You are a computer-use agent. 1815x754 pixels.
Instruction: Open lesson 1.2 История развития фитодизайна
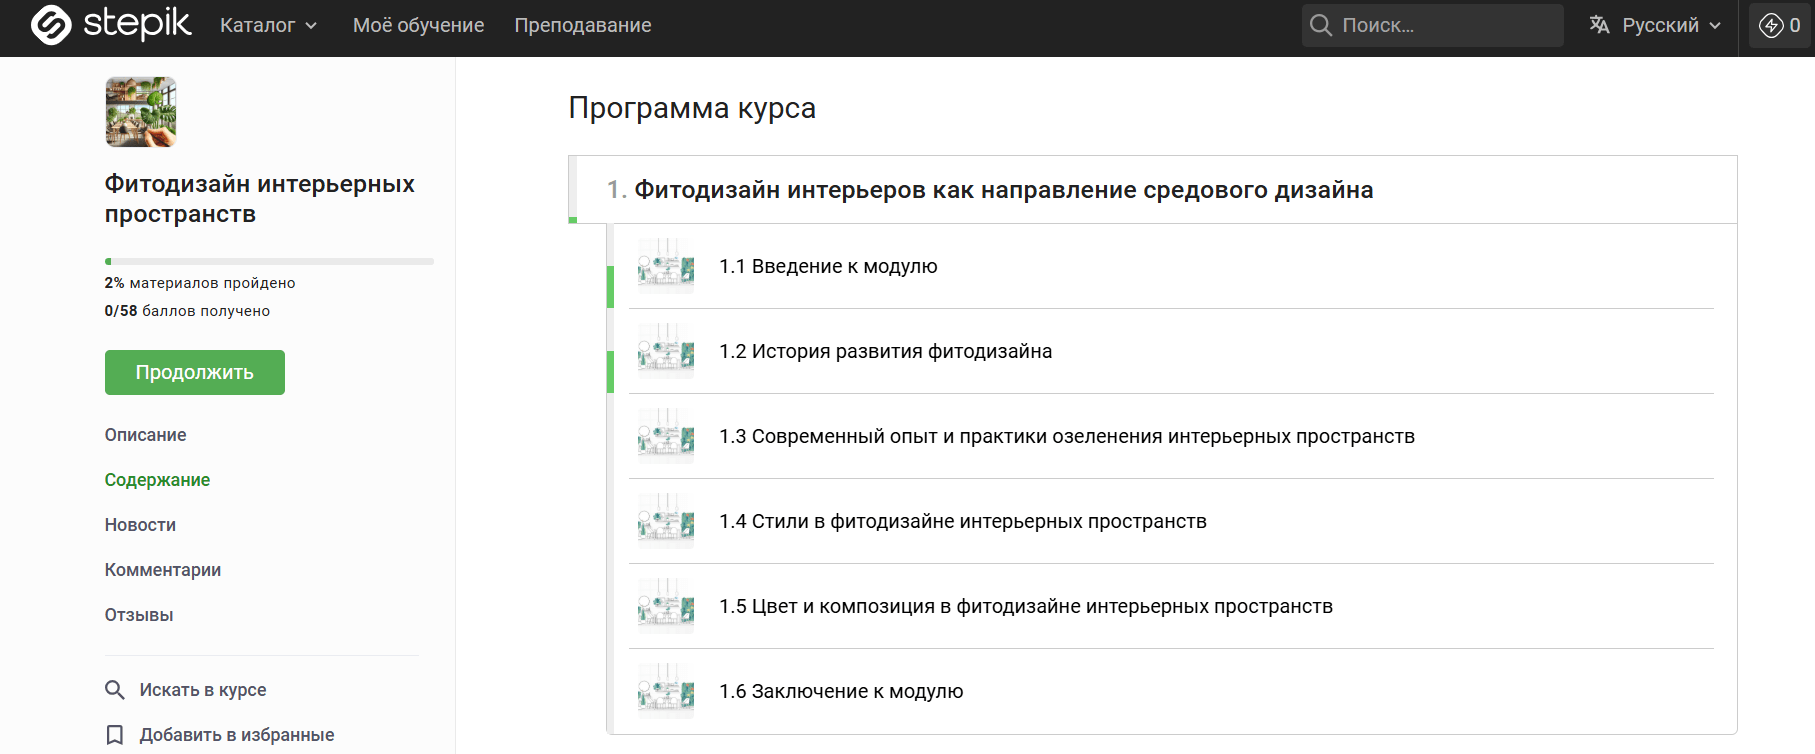885,352
